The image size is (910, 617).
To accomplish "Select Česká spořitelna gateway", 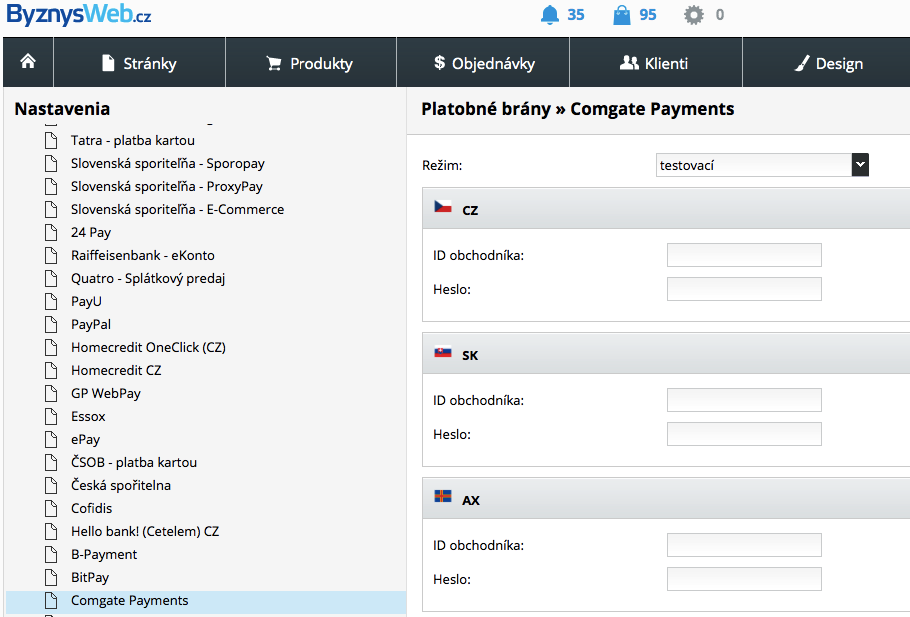I will (x=121, y=485).
